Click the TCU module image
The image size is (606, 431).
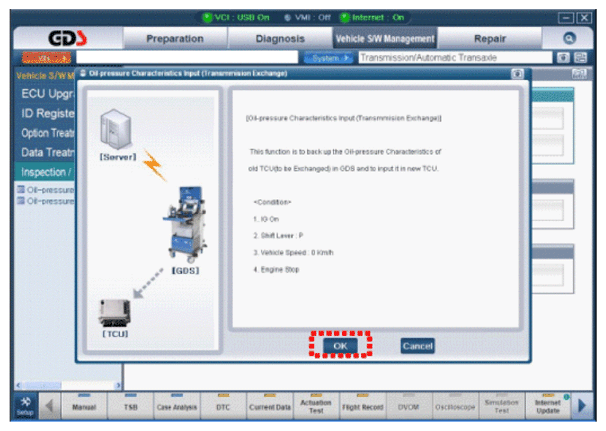click(114, 313)
